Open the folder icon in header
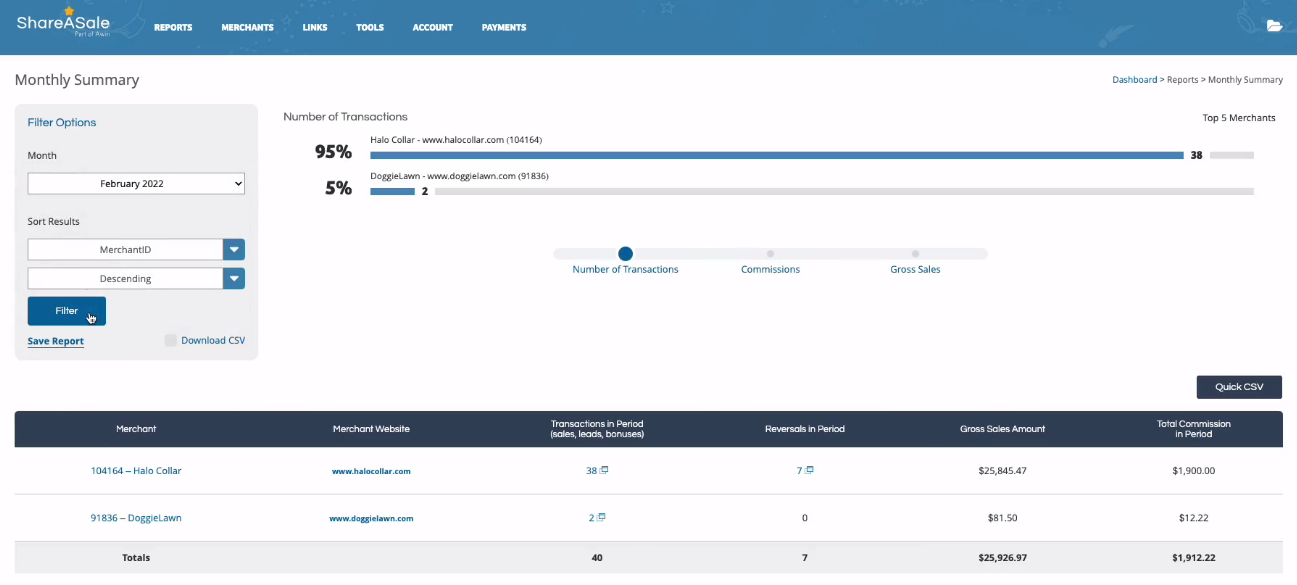The image size is (1297, 585). tap(1274, 26)
